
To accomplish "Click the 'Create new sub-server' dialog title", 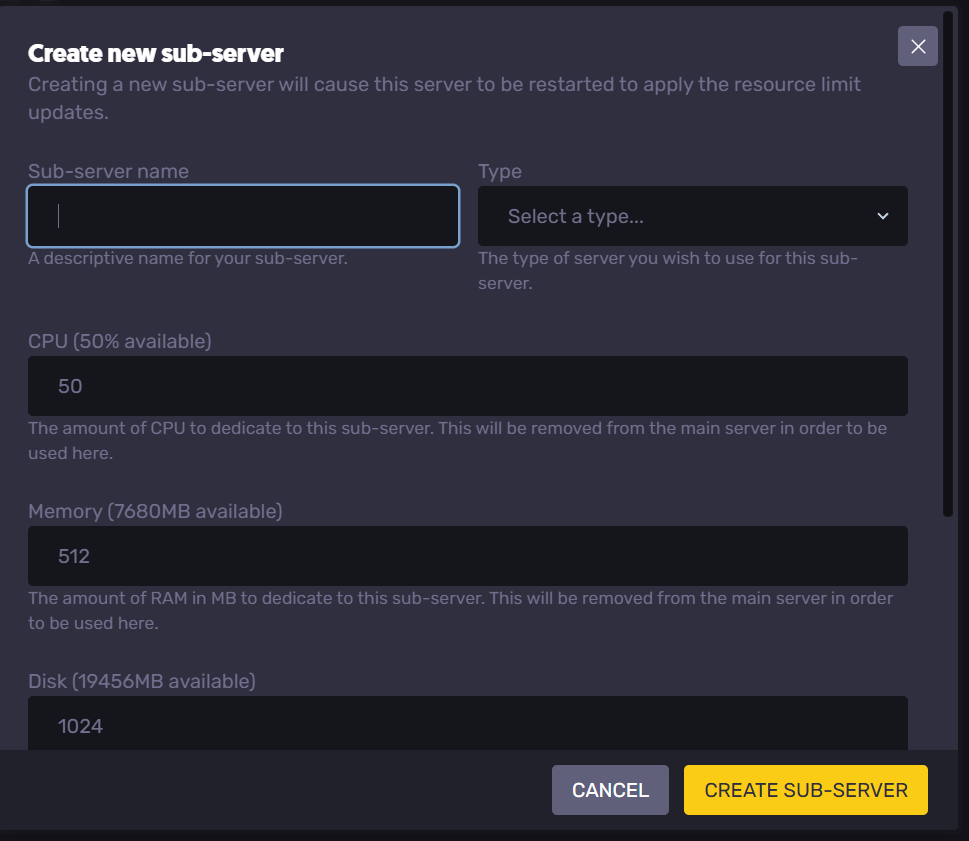I will click(x=155, y=53).
